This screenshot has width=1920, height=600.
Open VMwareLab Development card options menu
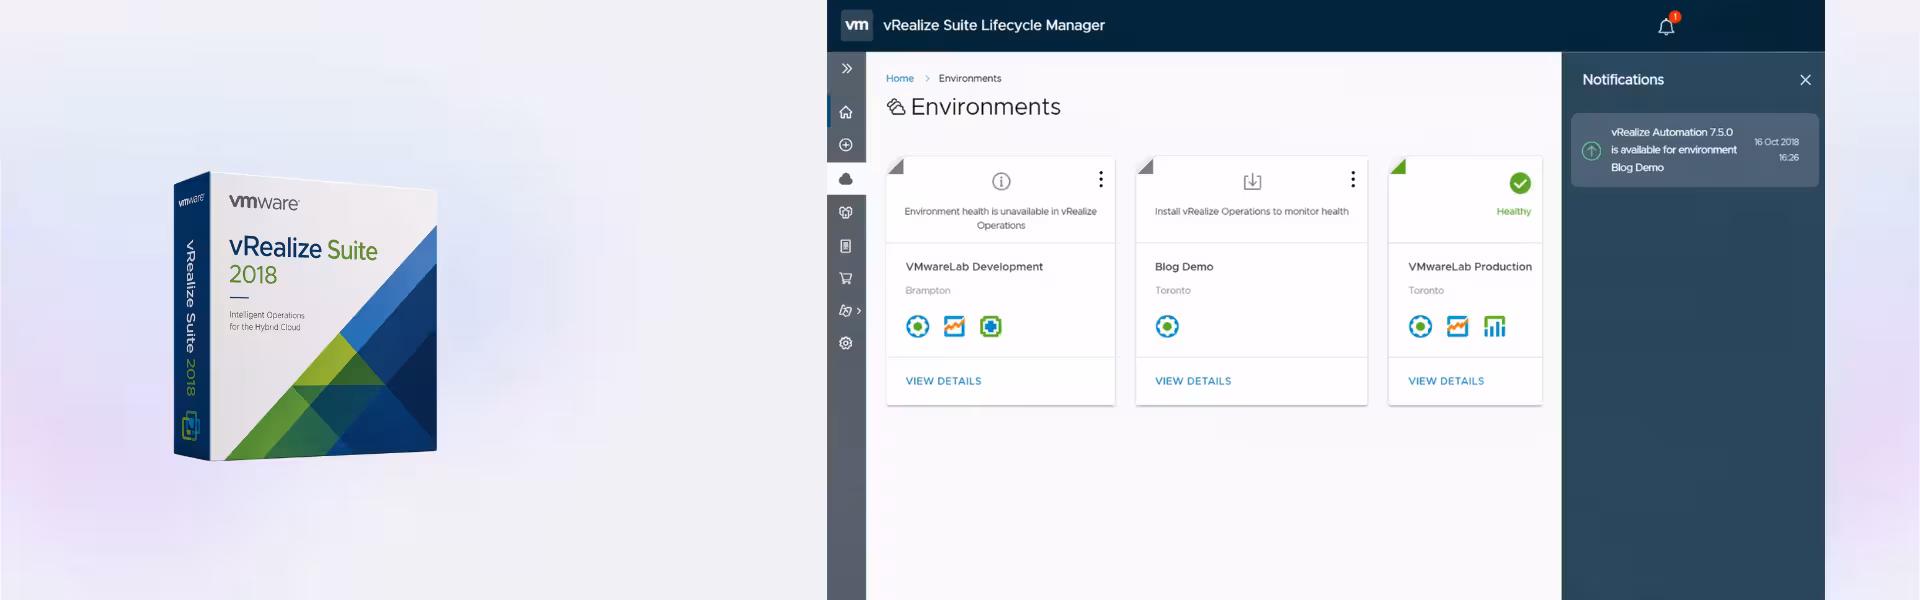[x=1101, y=179]
